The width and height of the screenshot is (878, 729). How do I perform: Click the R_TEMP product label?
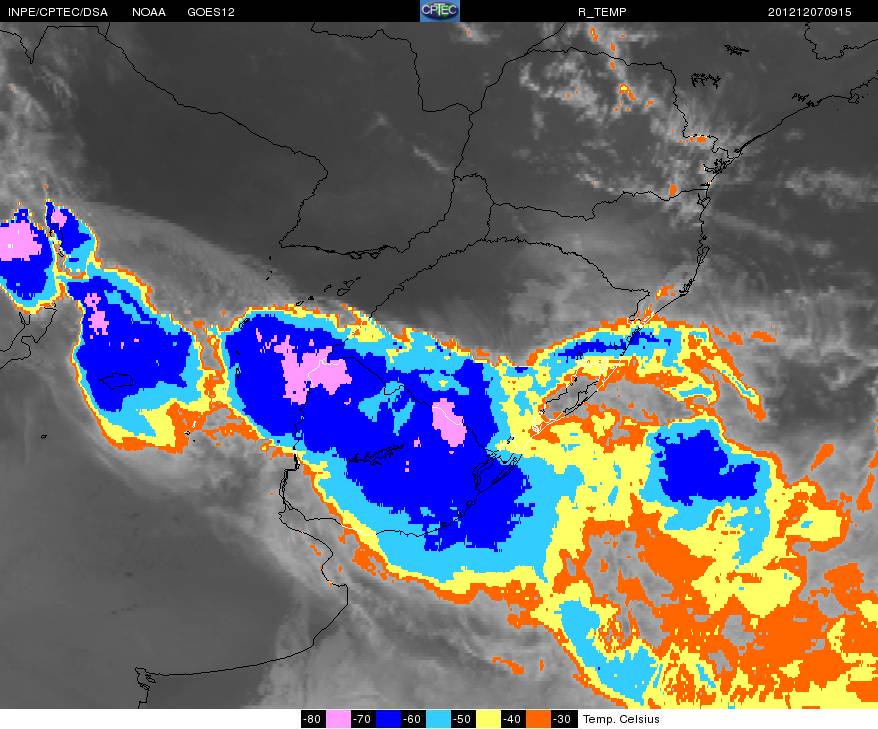602,12
